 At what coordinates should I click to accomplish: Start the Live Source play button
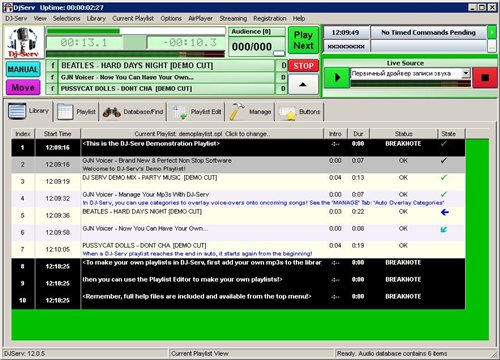337,78
